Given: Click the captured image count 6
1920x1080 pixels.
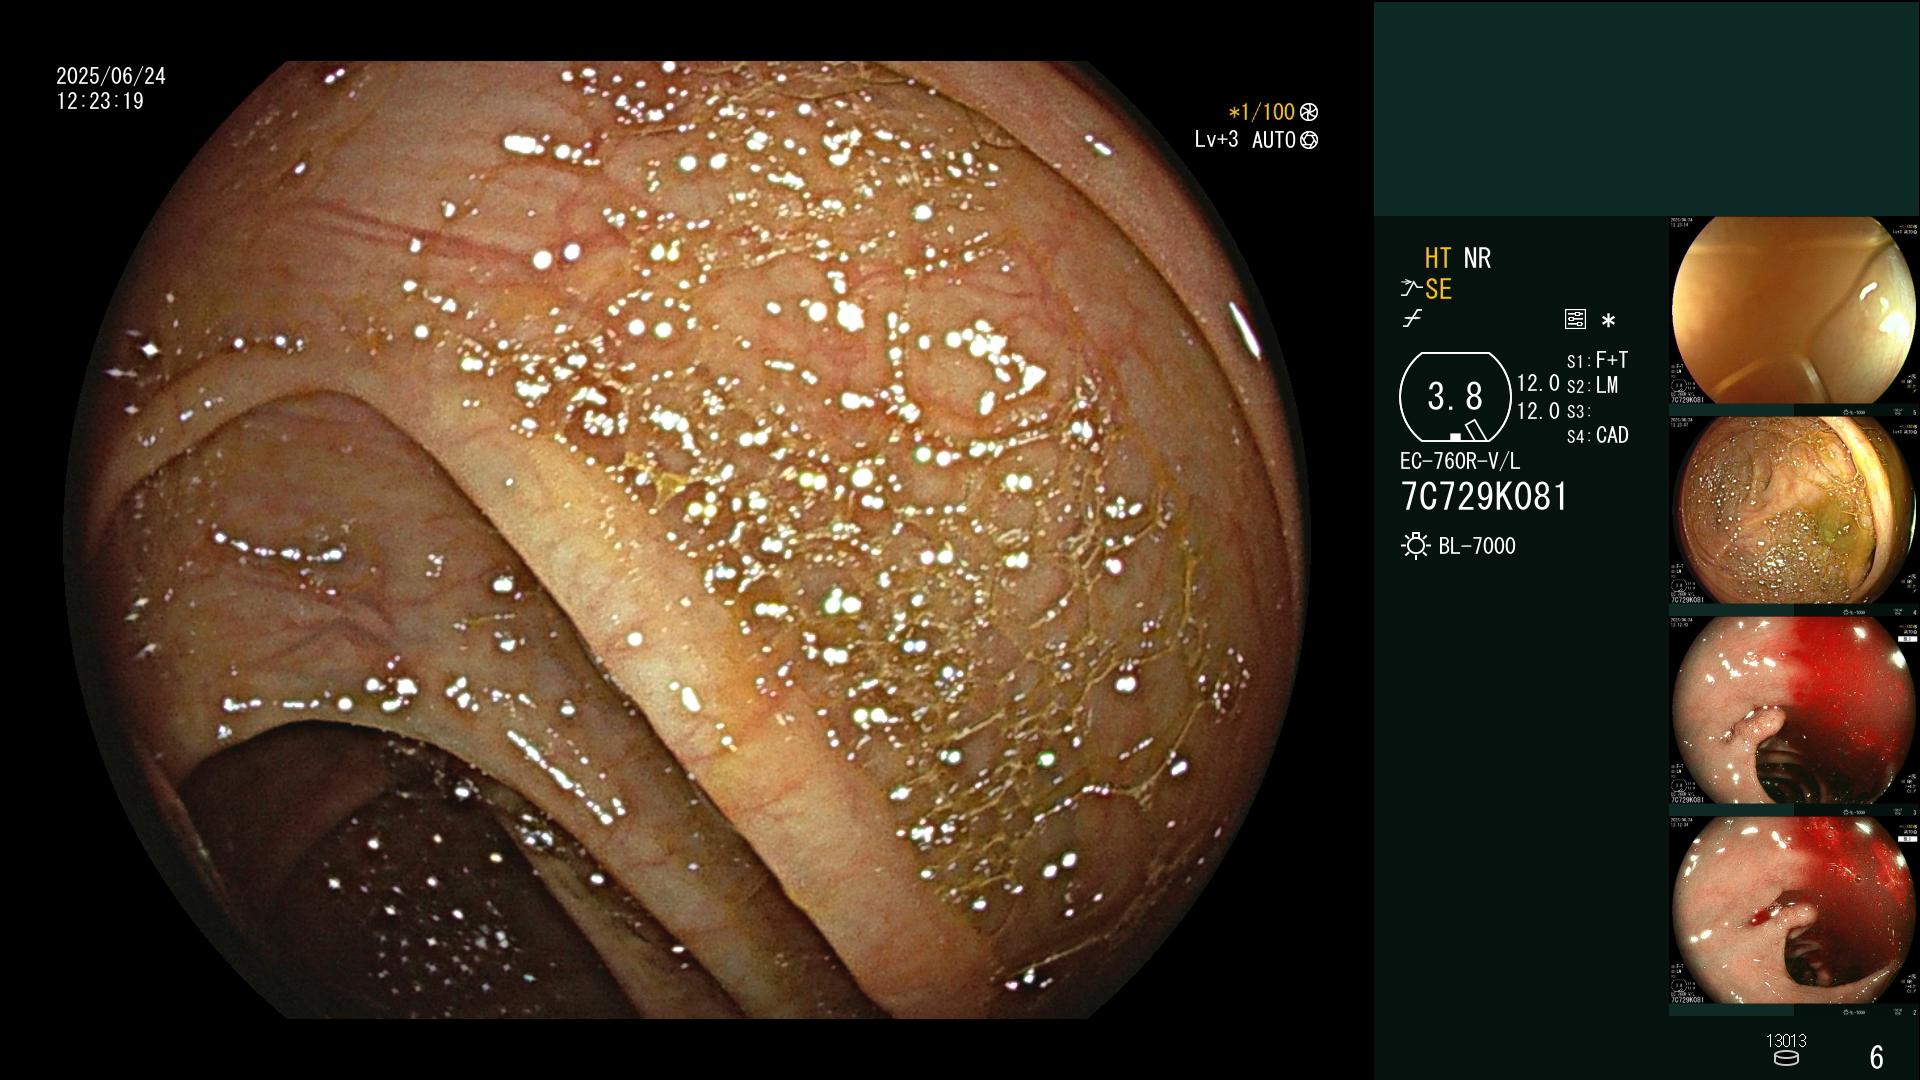Looking at the screenshot, I should [x=1877, y=1057].
